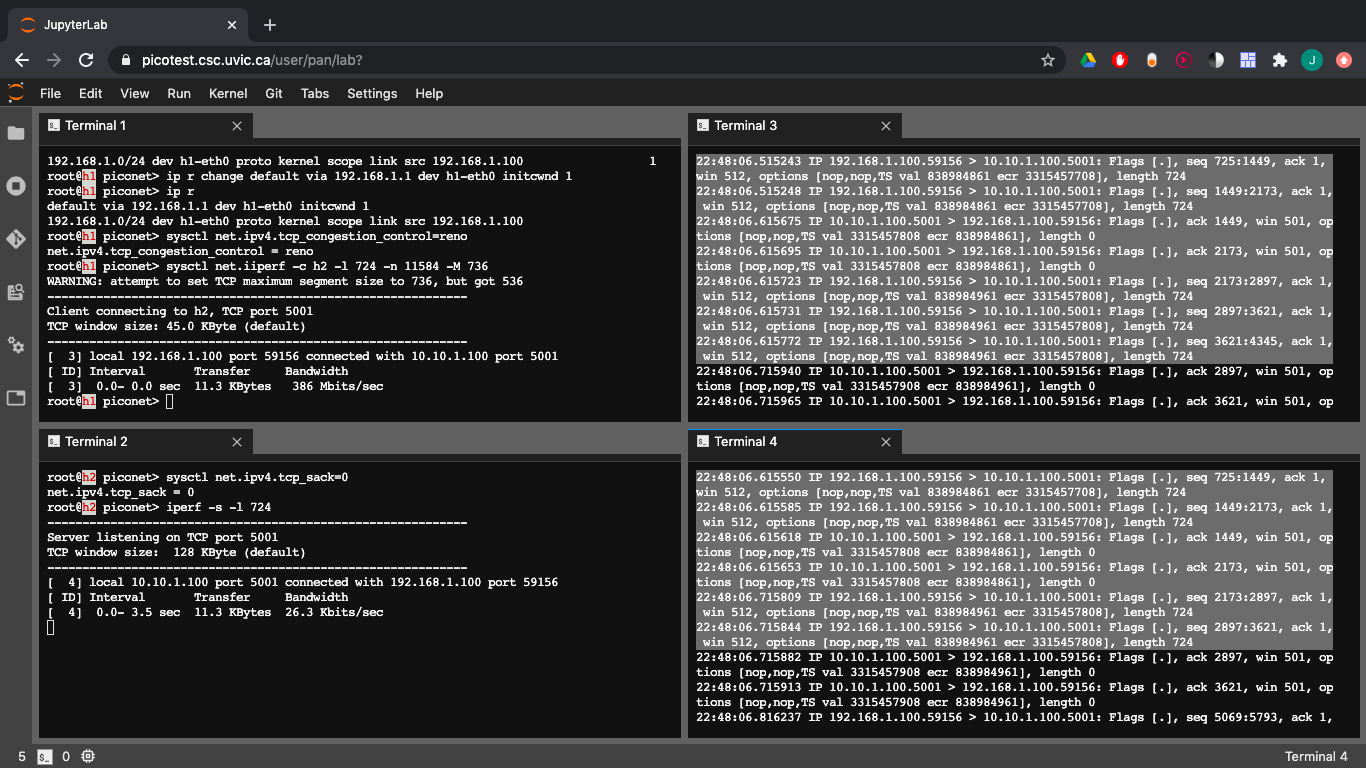
Task: Click the Google Drive extension icon
Action: pos(1088,60)
